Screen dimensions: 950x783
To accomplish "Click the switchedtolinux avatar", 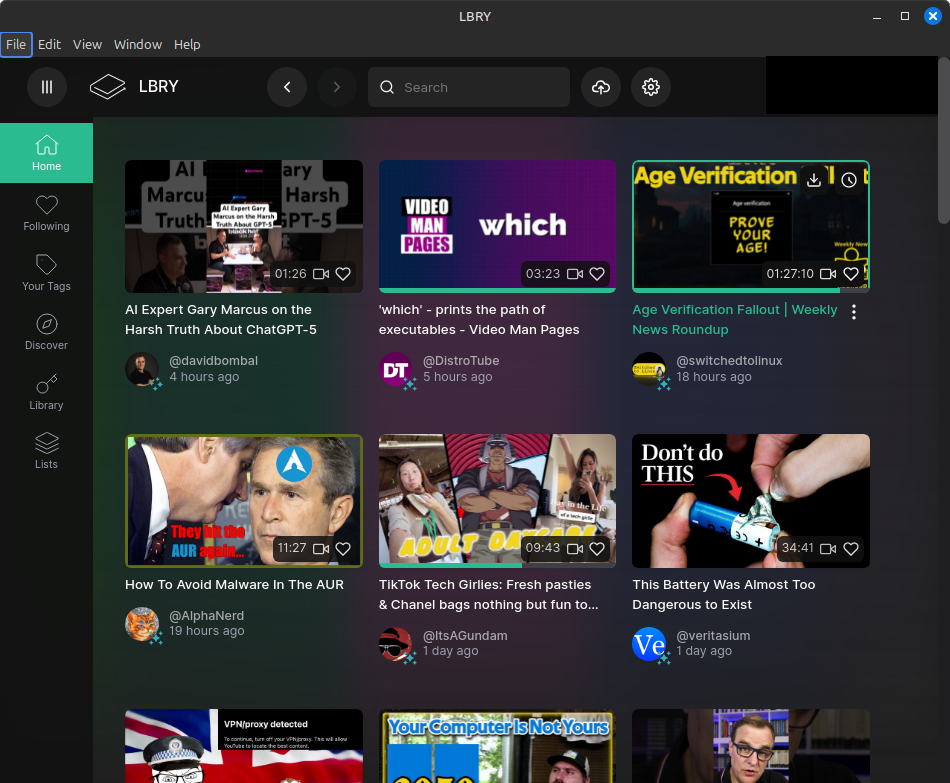I will pyautogui.click(x=649, y=368).
